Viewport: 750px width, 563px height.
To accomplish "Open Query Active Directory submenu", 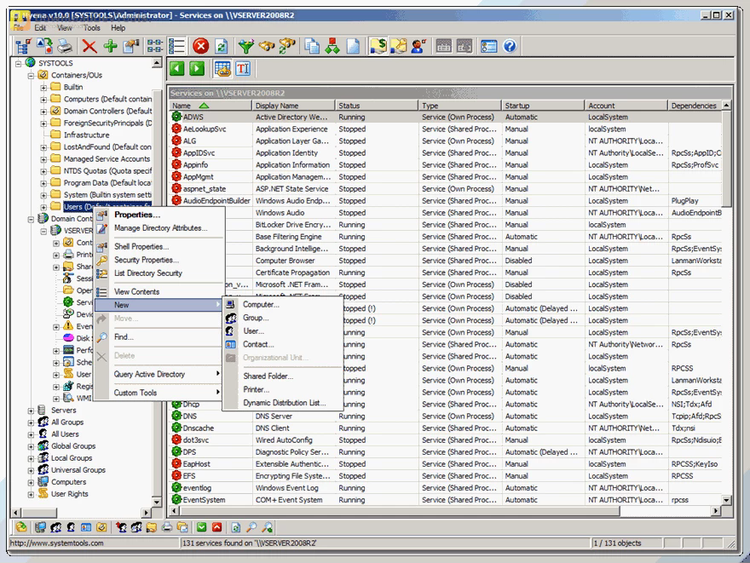I will click(160, 374).
